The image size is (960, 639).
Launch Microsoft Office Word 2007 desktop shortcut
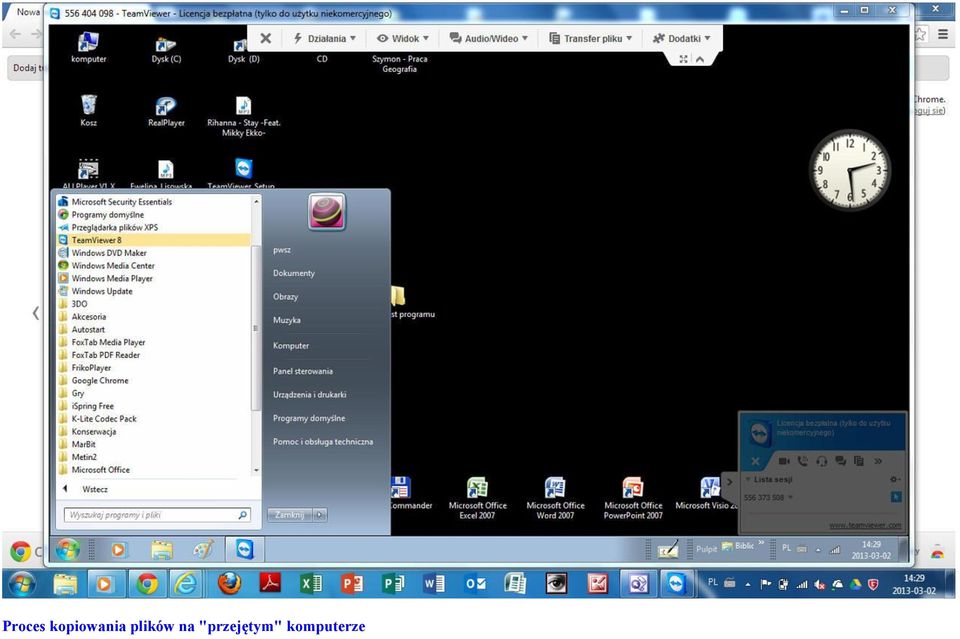[x=555, y=498]
